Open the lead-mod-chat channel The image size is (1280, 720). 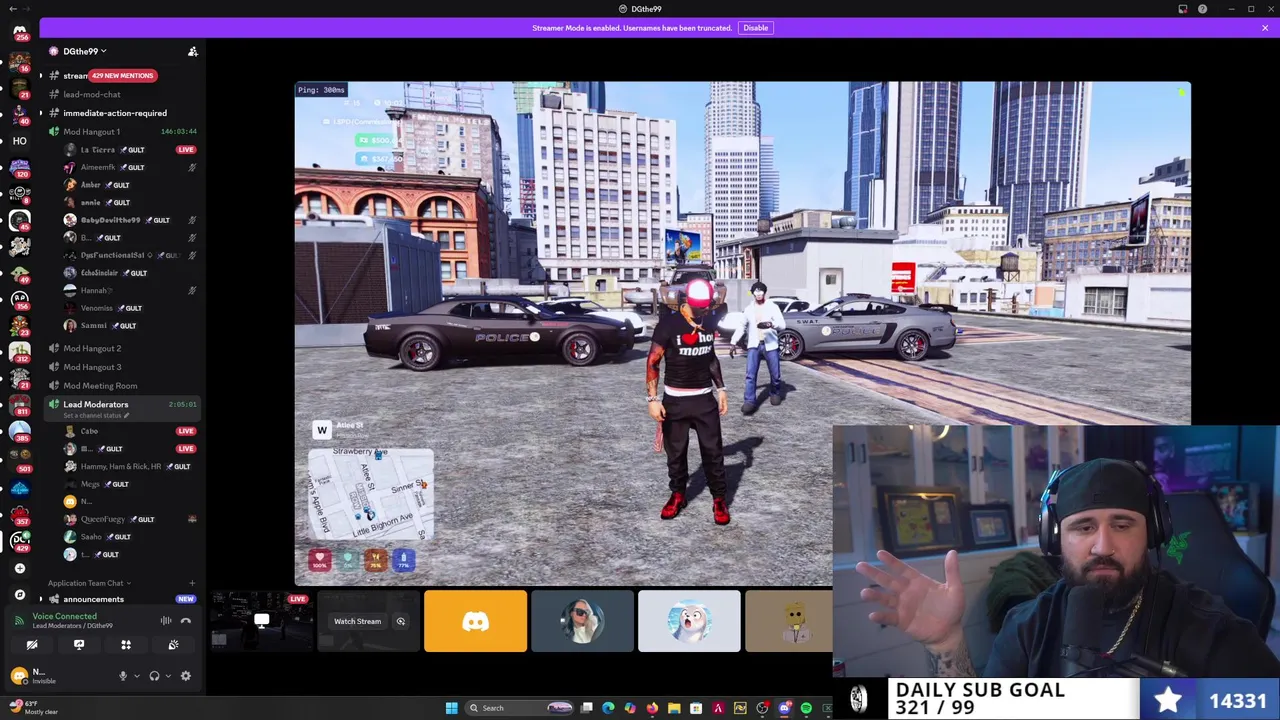(x=92, y=94)
